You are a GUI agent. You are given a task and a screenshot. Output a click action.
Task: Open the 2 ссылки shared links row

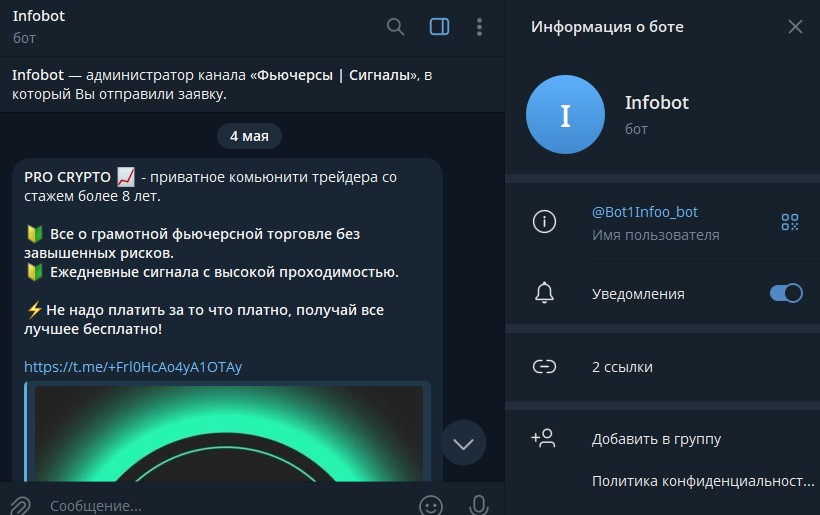[x=663, y=367]
